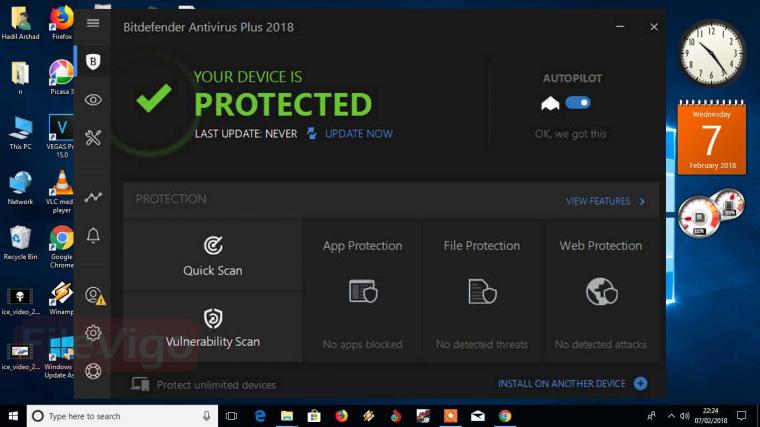Viewport: 760px width, 427px height.
Task: Open the Notifications bell icon
Action: (x=93, y=236)
